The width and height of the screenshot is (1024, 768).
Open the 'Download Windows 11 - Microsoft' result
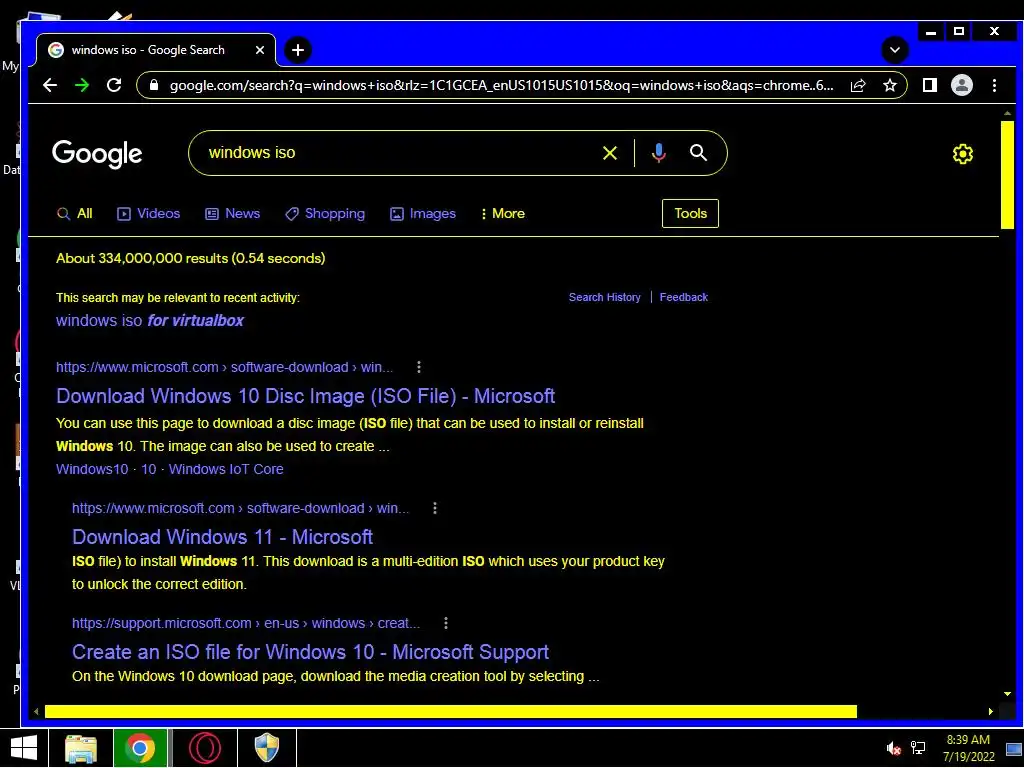click(x=222, y=537)
